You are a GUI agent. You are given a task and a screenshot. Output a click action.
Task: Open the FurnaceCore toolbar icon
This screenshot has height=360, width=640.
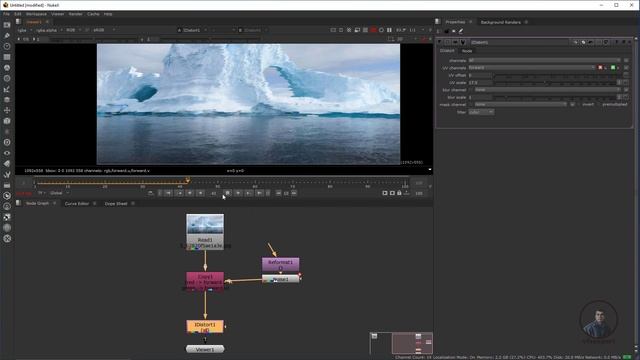(7, 196)
